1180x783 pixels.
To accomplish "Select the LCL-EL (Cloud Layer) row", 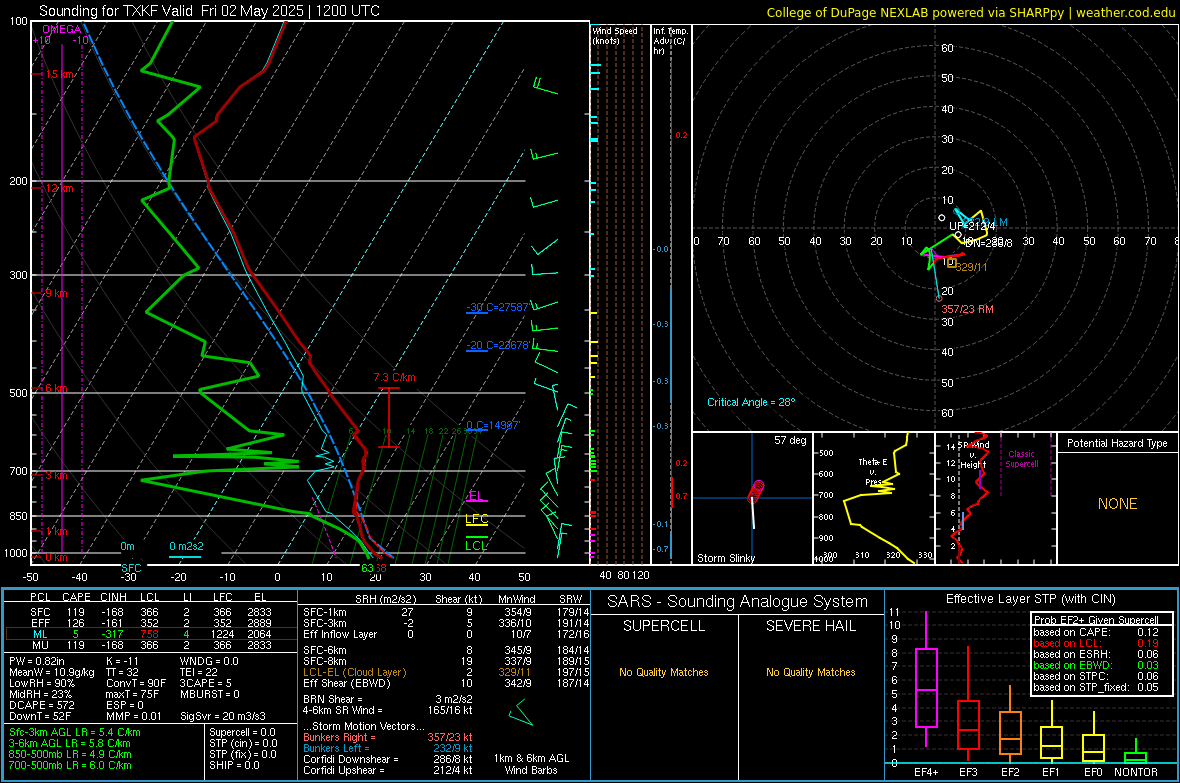I will pyautogui.click(x=446, y=672).
